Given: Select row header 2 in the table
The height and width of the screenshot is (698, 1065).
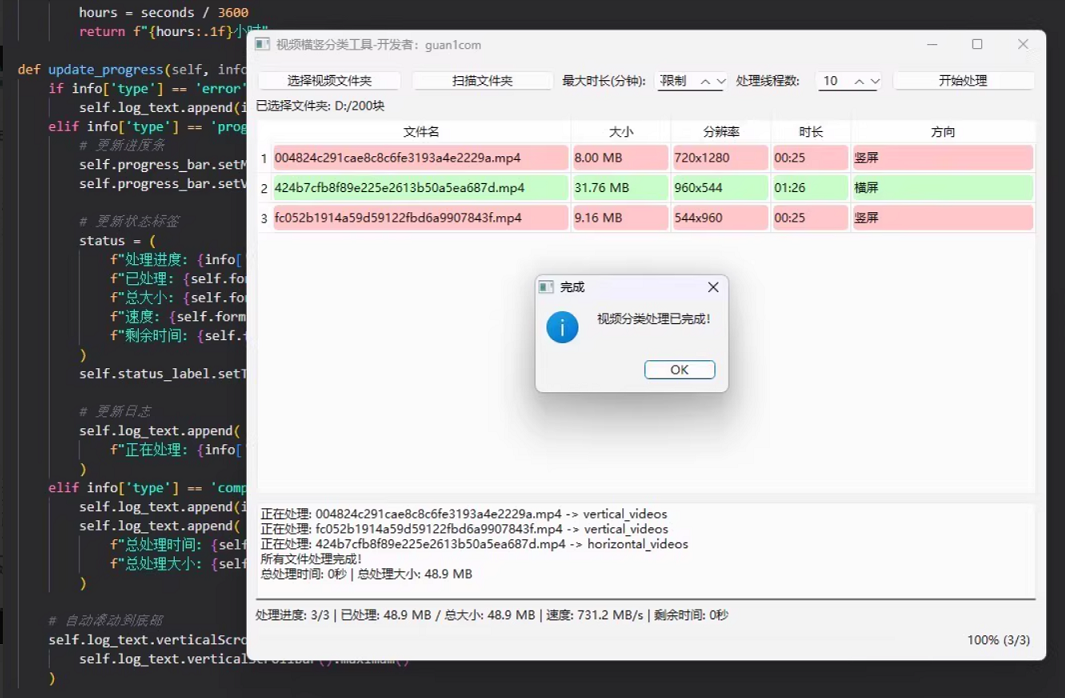Looking at the screenshot, I should pyautogui.click(x=264, y=188).
